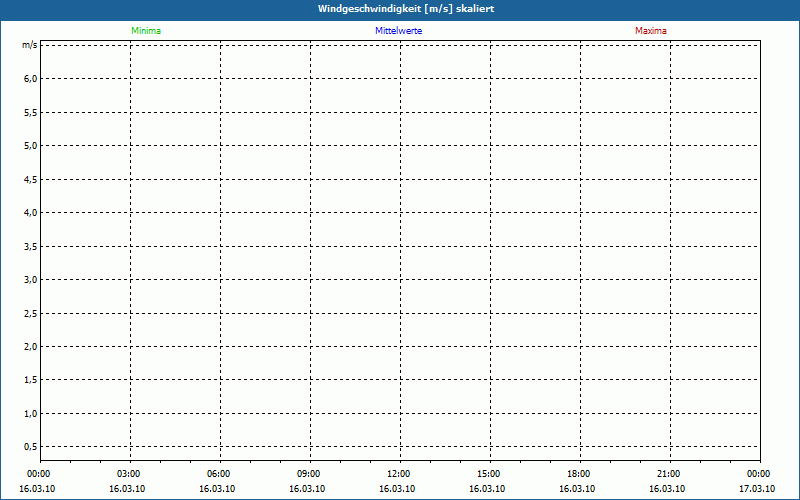Image resolution: width=800 pixels, height=500 pixels.
Task: Click the 15:00 time axis label
Action: click(x=489, y=474)
